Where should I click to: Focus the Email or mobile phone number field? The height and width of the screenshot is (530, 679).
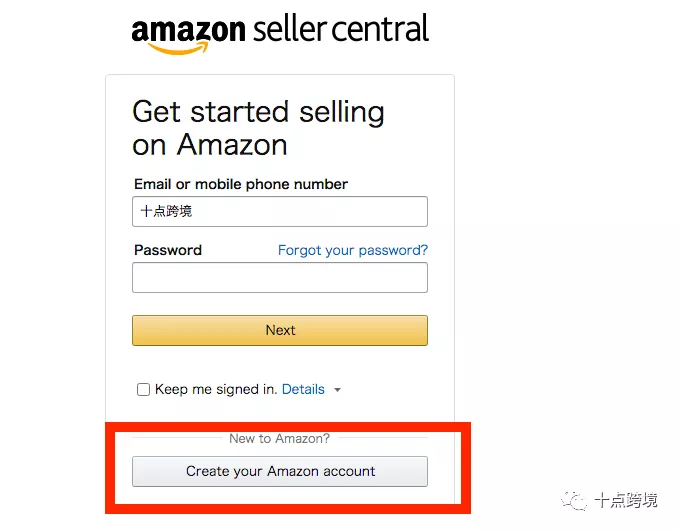pyautogui.click(x=280, y=211)
